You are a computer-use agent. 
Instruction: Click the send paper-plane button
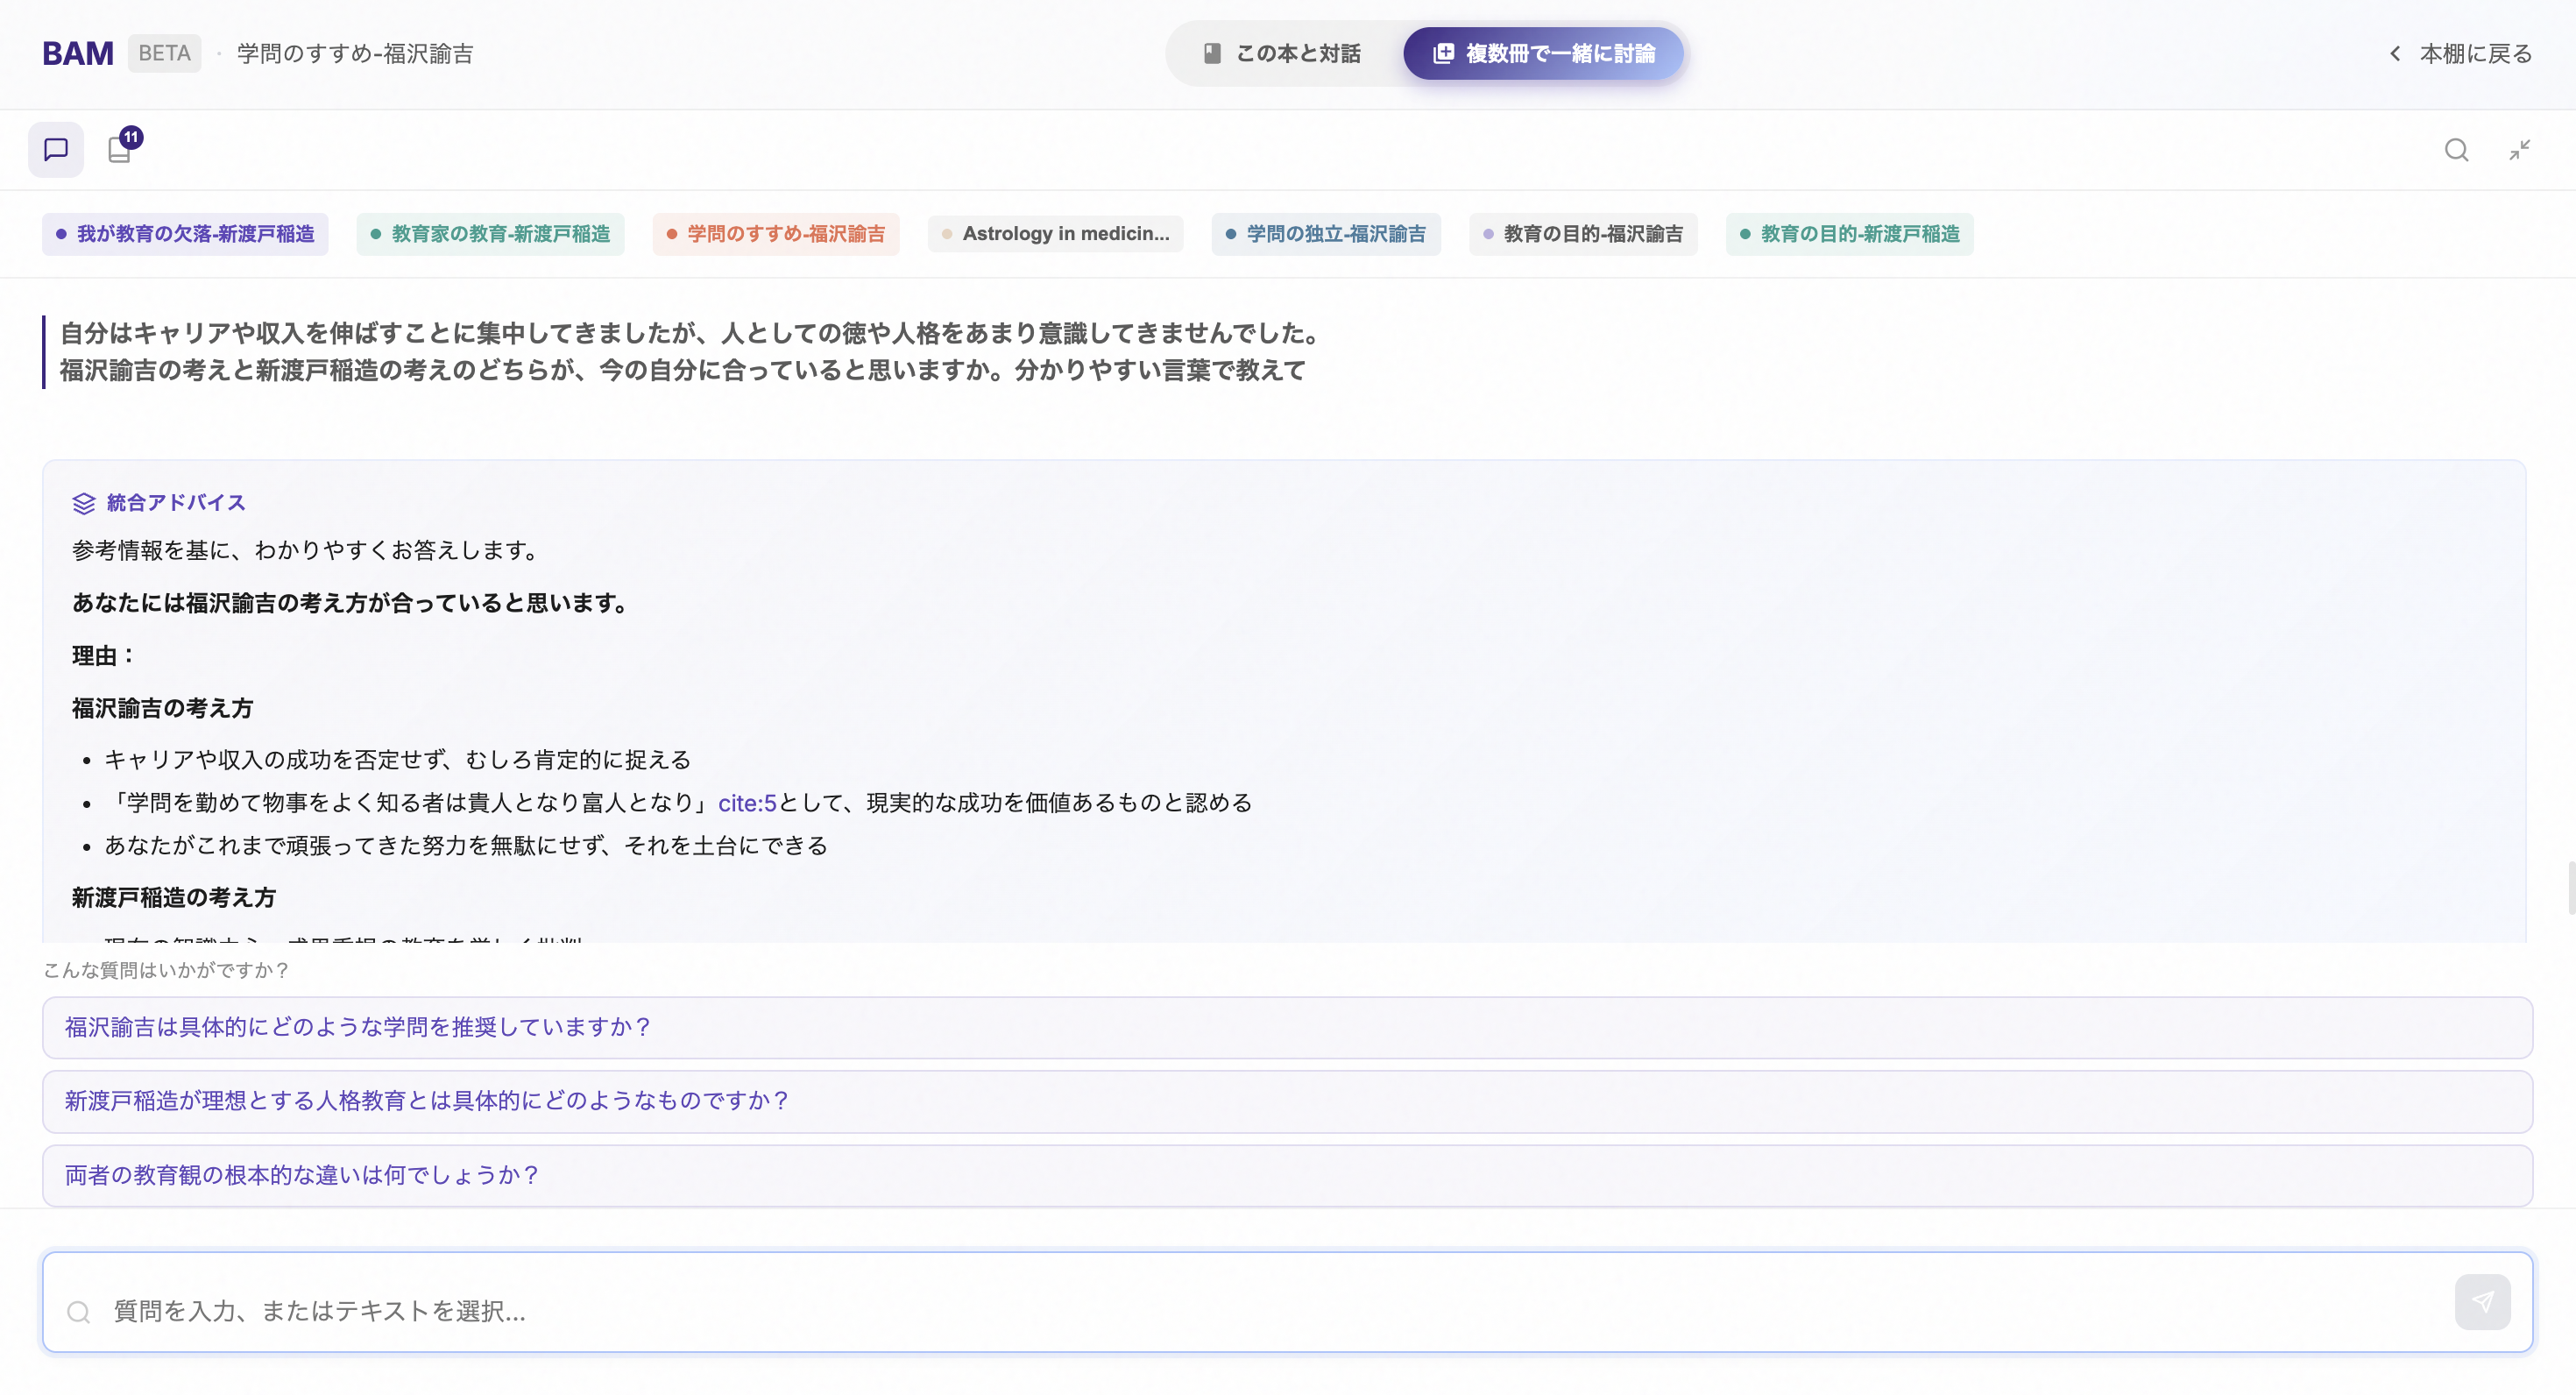2482,1301
